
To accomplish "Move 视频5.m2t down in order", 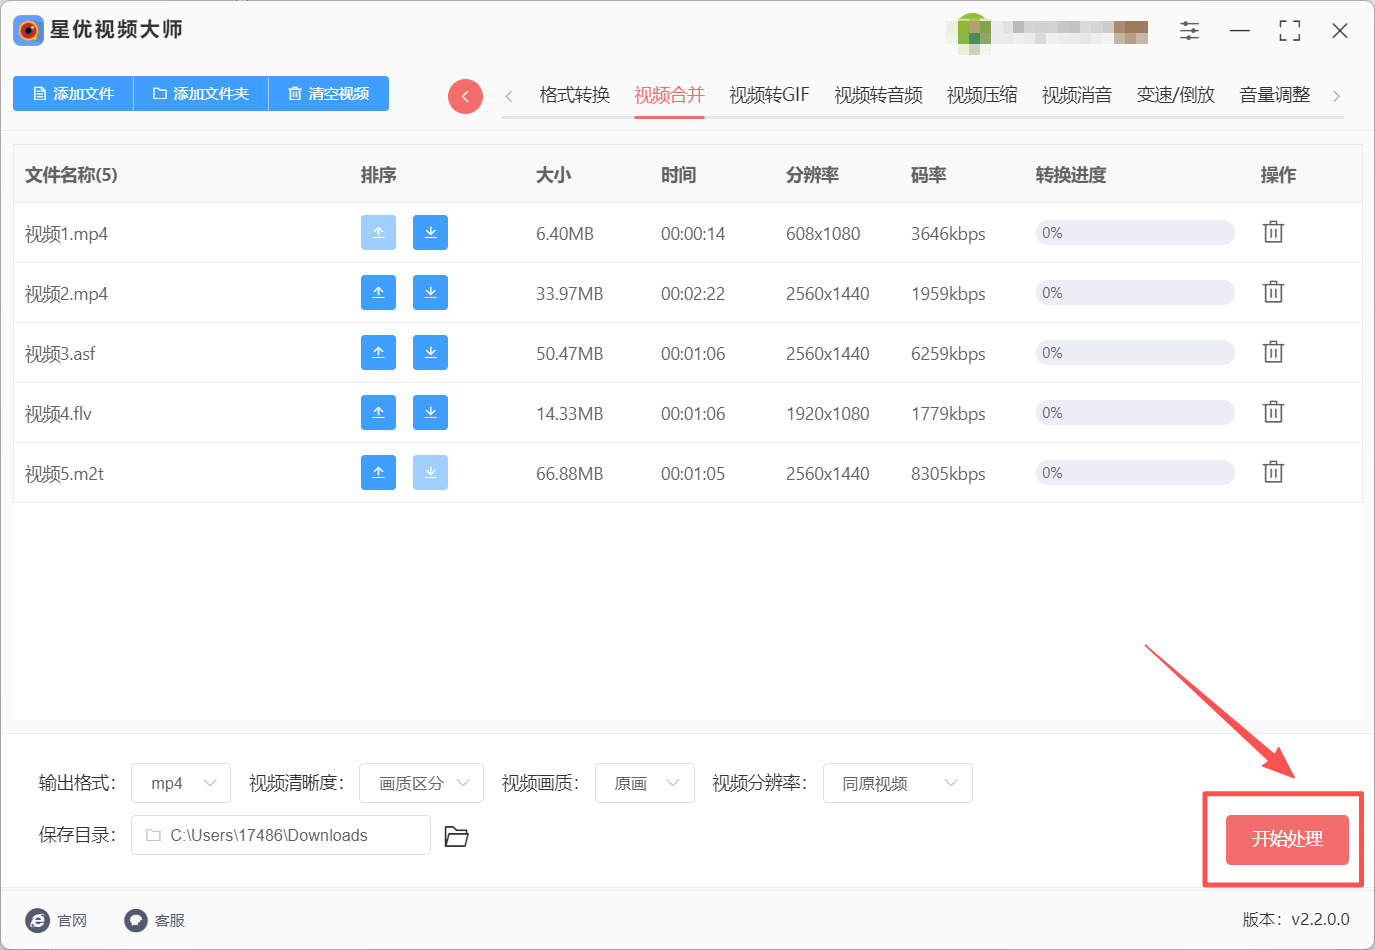I will [430, 472].
